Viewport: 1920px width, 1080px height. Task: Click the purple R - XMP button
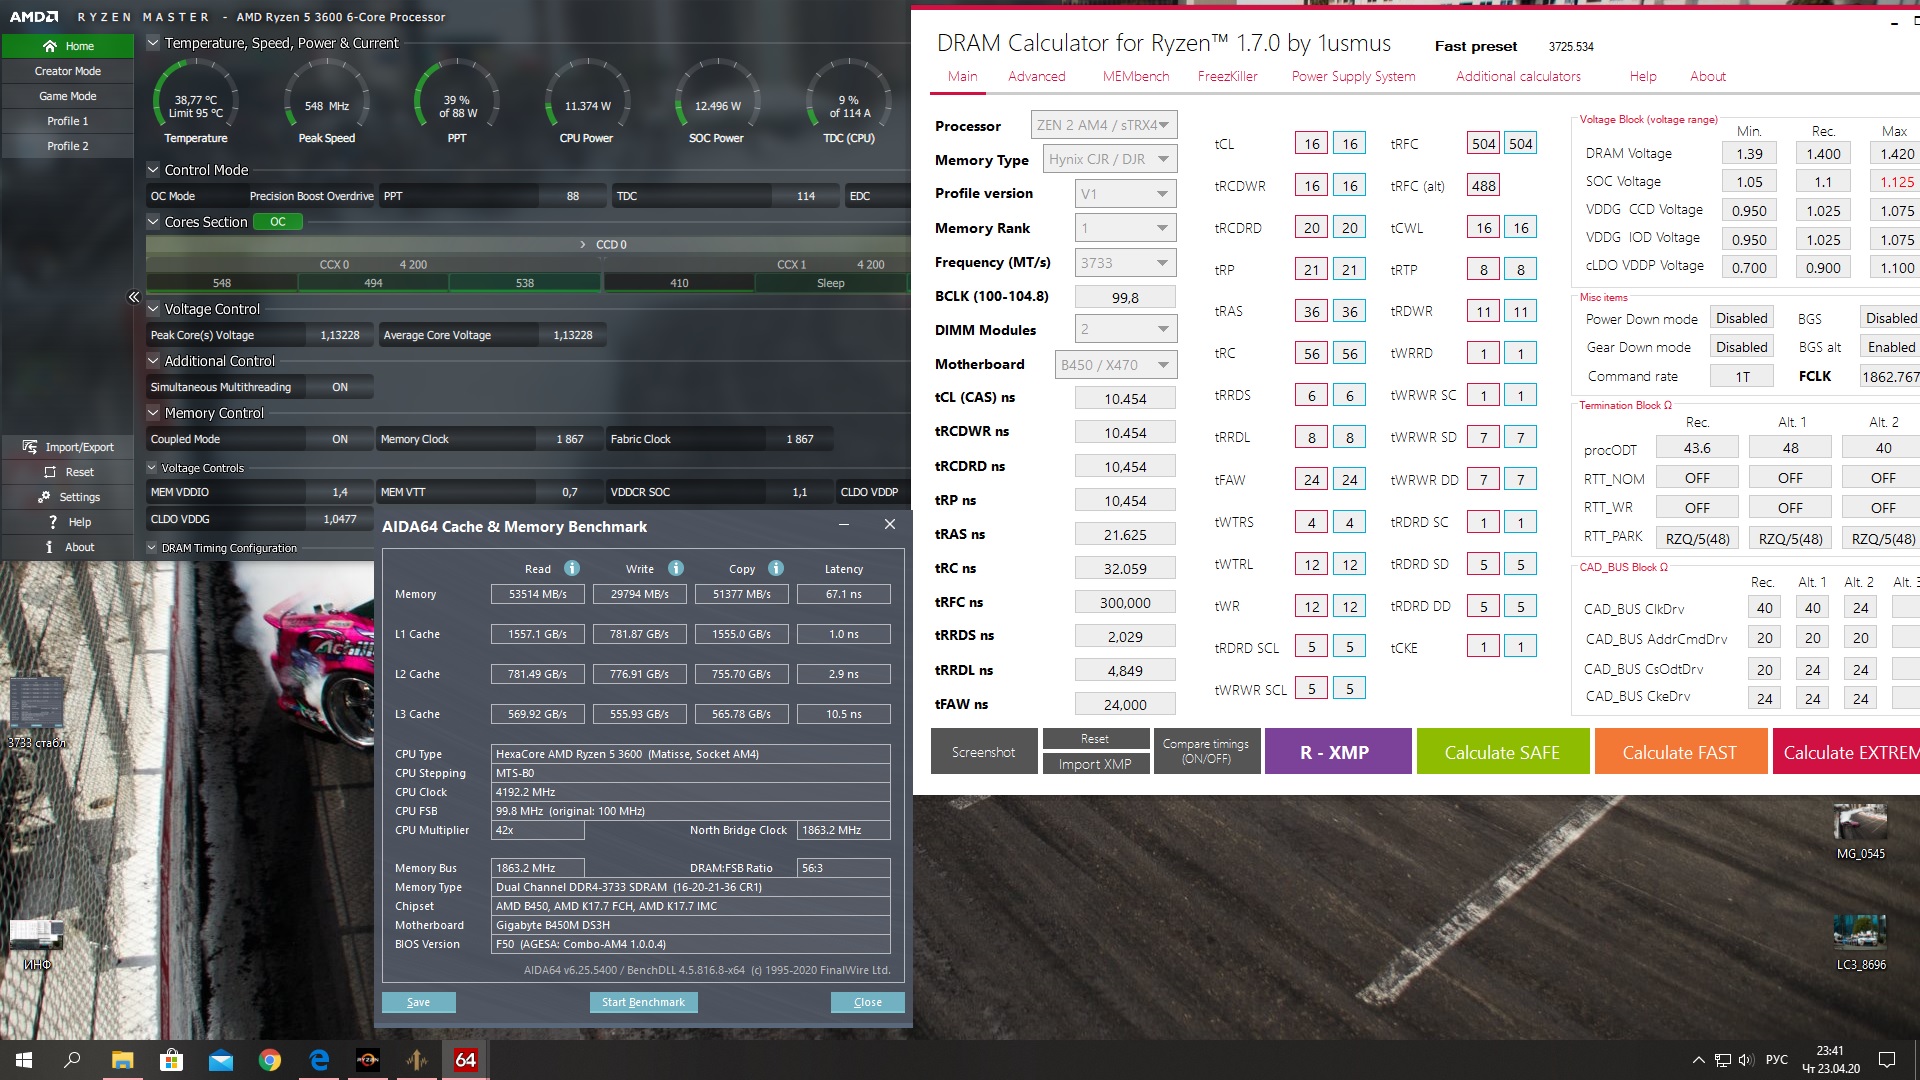[x=1337, y=752]
